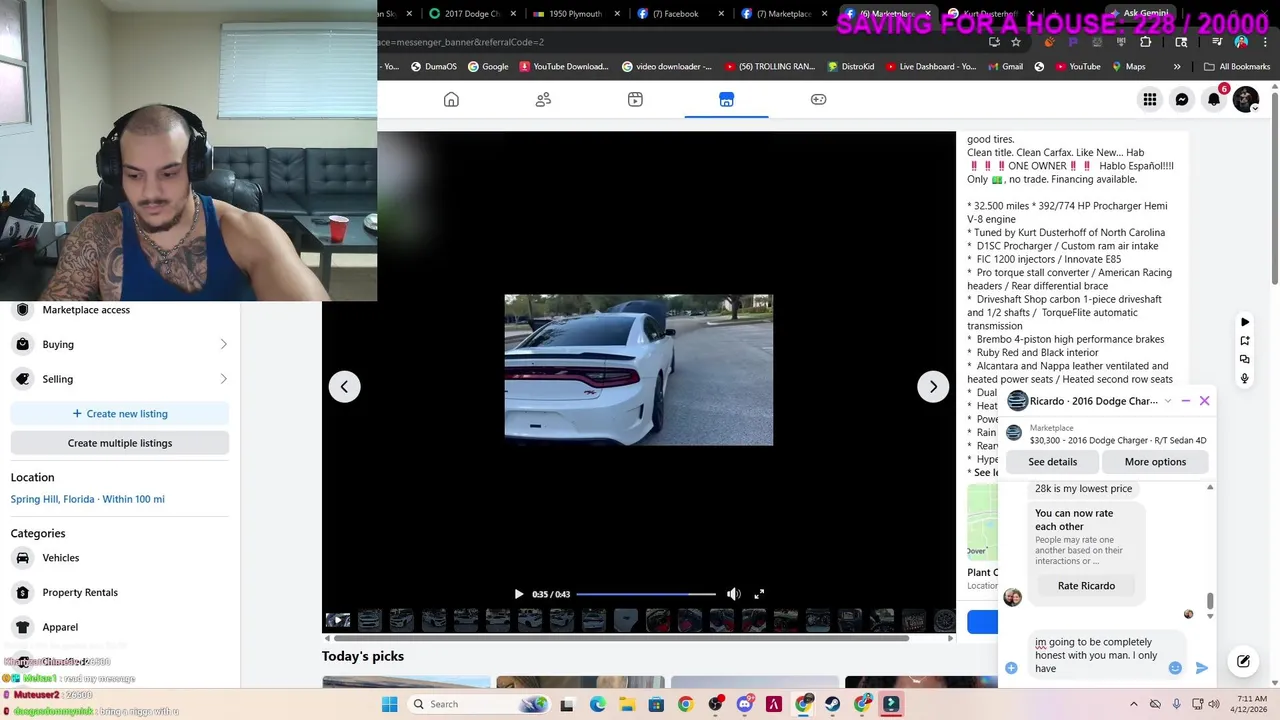Viewport: 1280px width, 720px height.
Task: Open Steam from the taskbar
Action: coord(832,704)
